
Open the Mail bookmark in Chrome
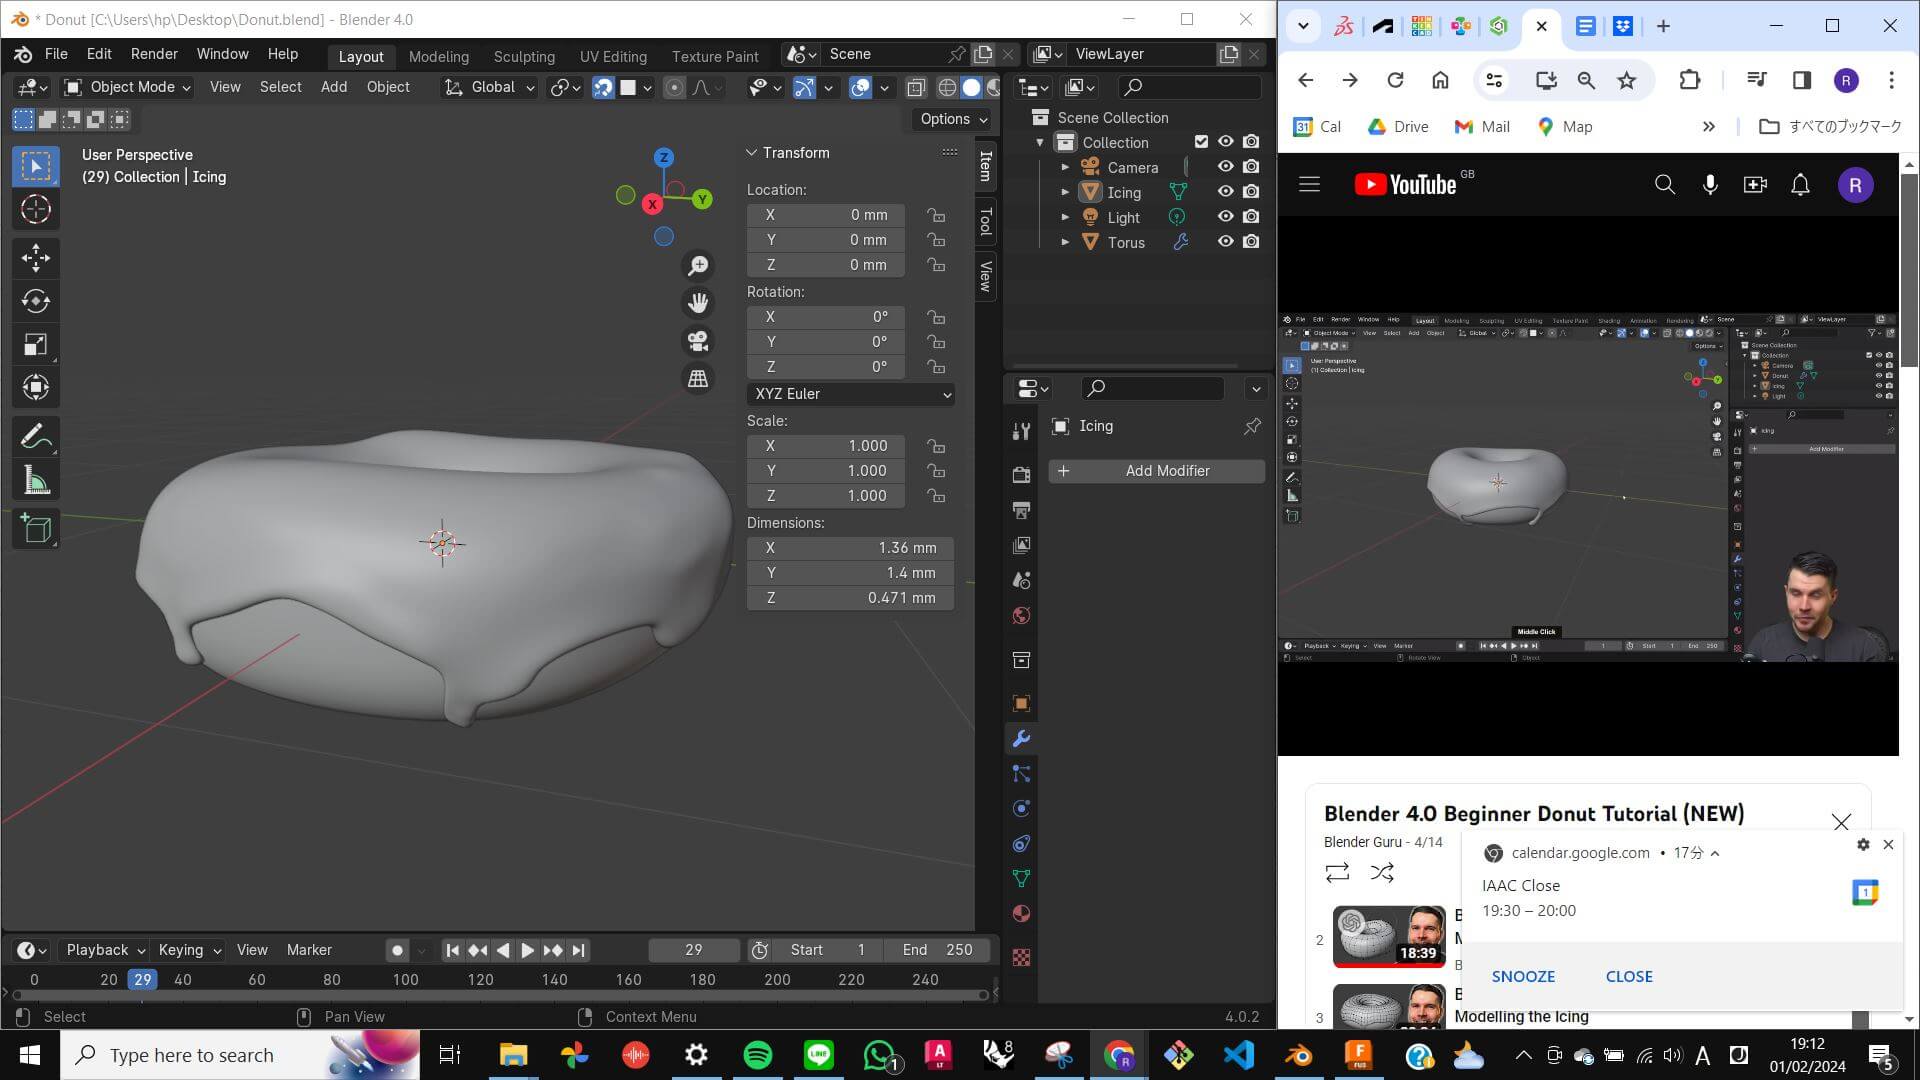[1482, 126]
